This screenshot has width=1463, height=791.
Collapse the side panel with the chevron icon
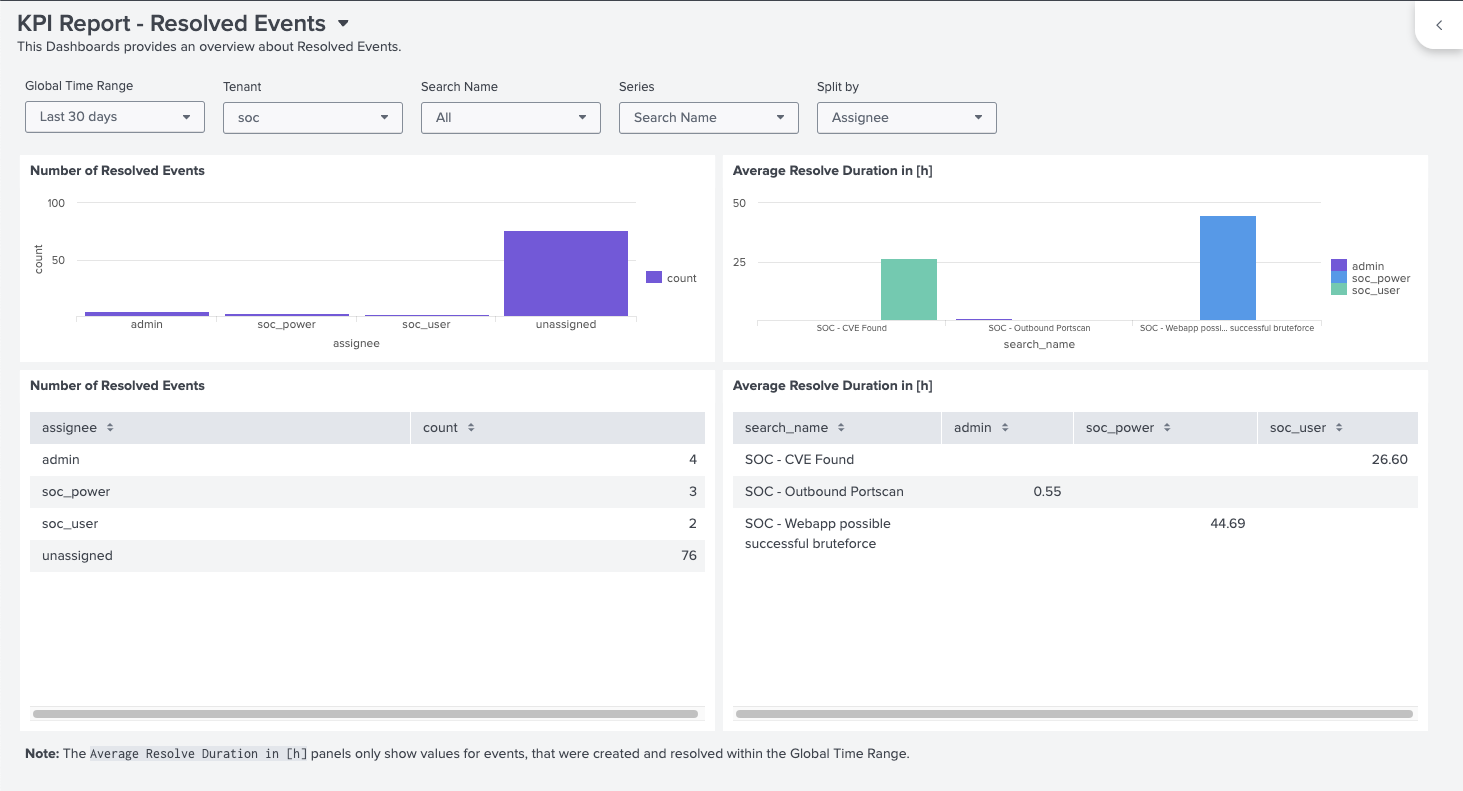point(1438,24)
